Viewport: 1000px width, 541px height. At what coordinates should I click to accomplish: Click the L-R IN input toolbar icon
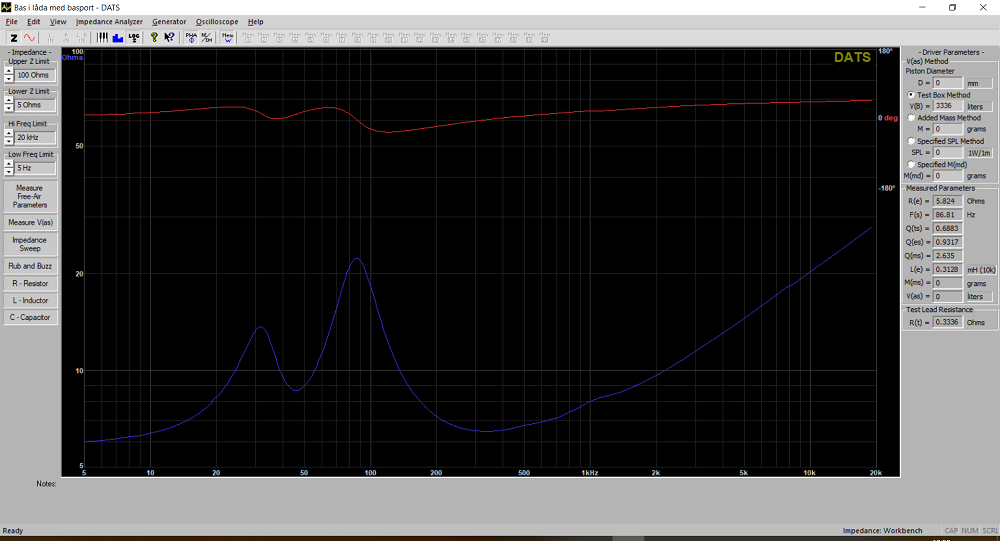82,38
